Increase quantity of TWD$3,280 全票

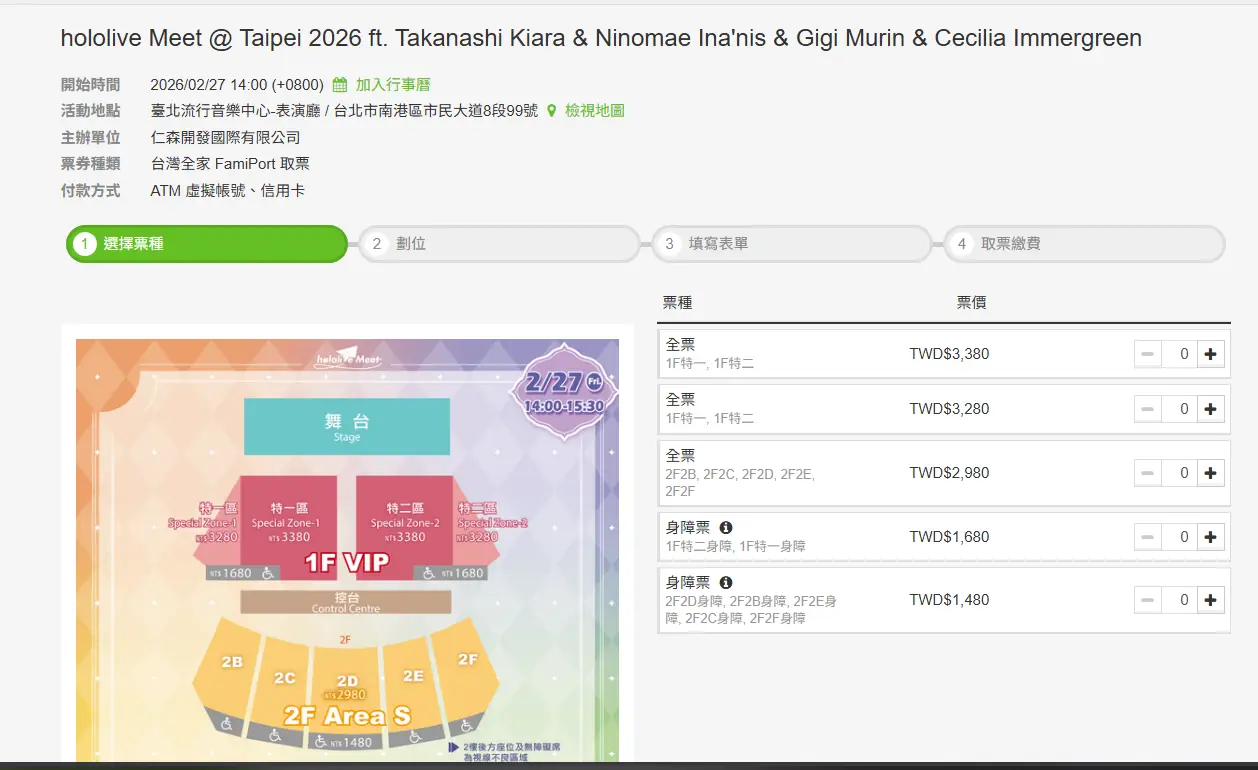[x=1210, y=409]
